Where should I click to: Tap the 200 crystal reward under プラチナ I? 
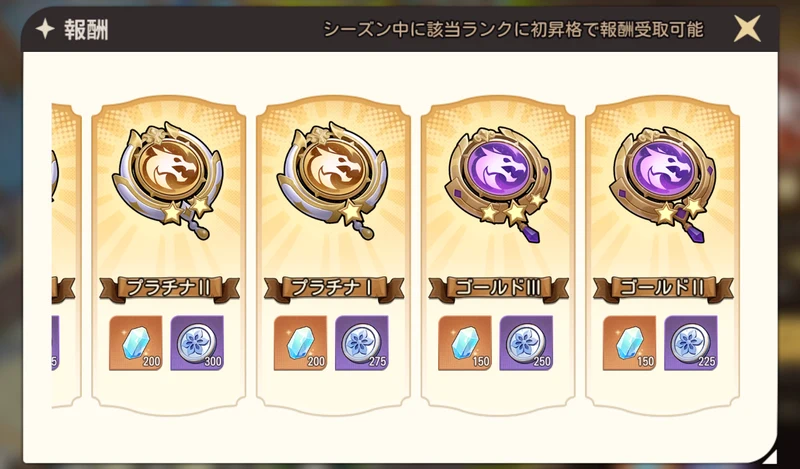click(301, 343)
